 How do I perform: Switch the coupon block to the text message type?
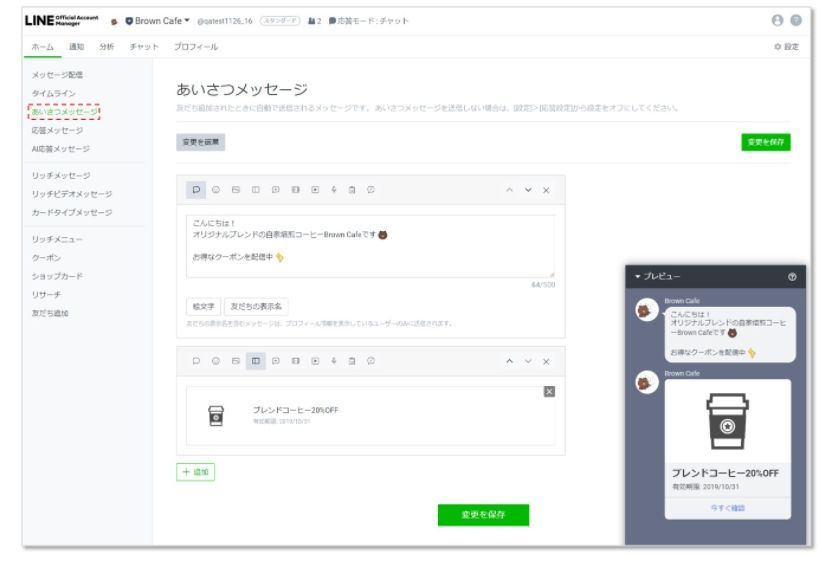tap(196, 361)
